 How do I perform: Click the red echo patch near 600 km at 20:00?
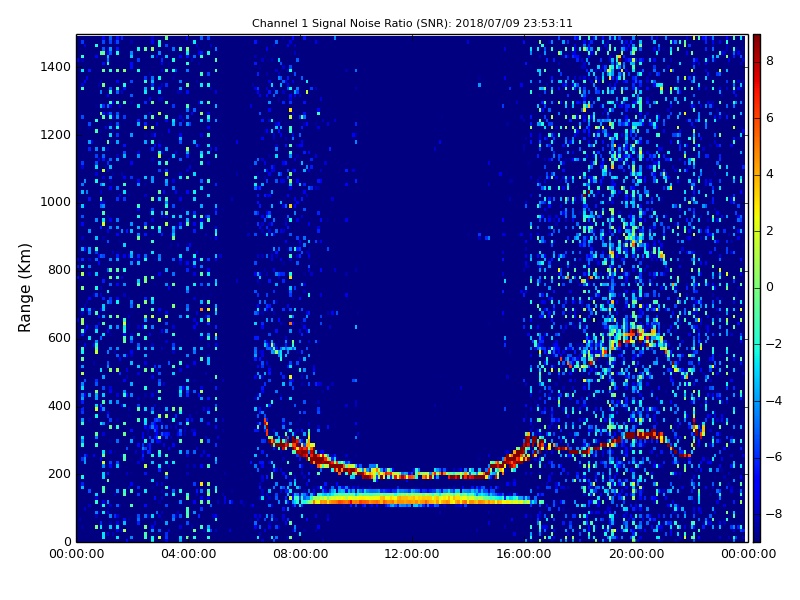[636, 336]
